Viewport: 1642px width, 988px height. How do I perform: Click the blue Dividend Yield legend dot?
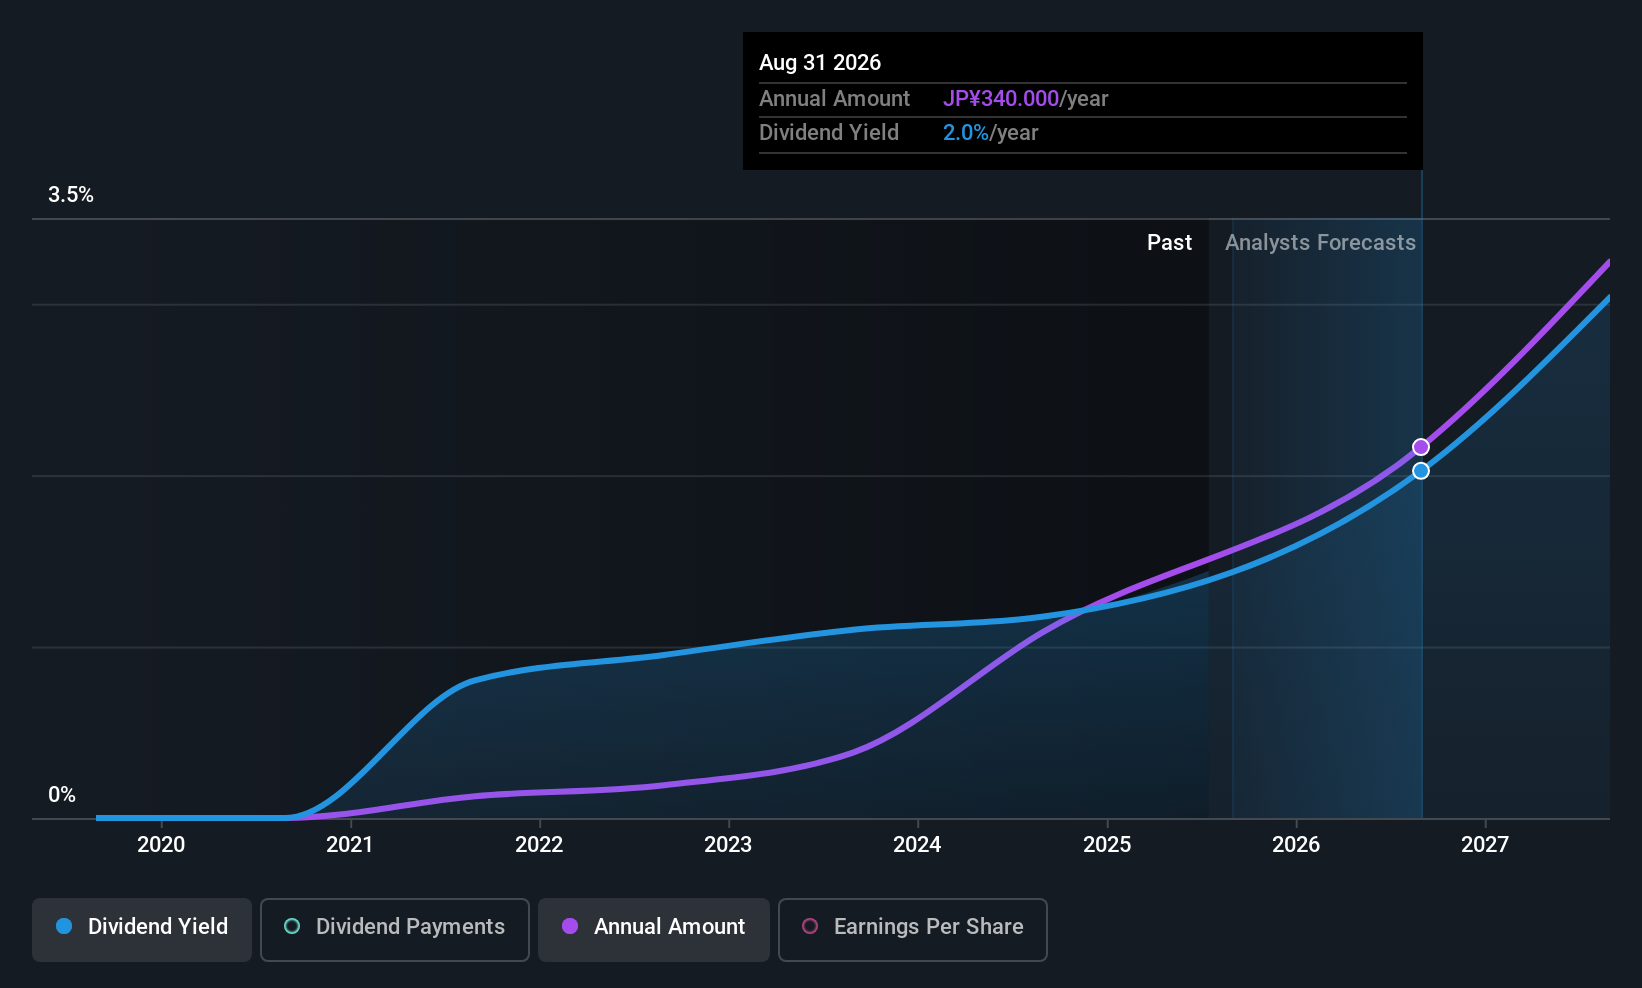tap(64, 926)
